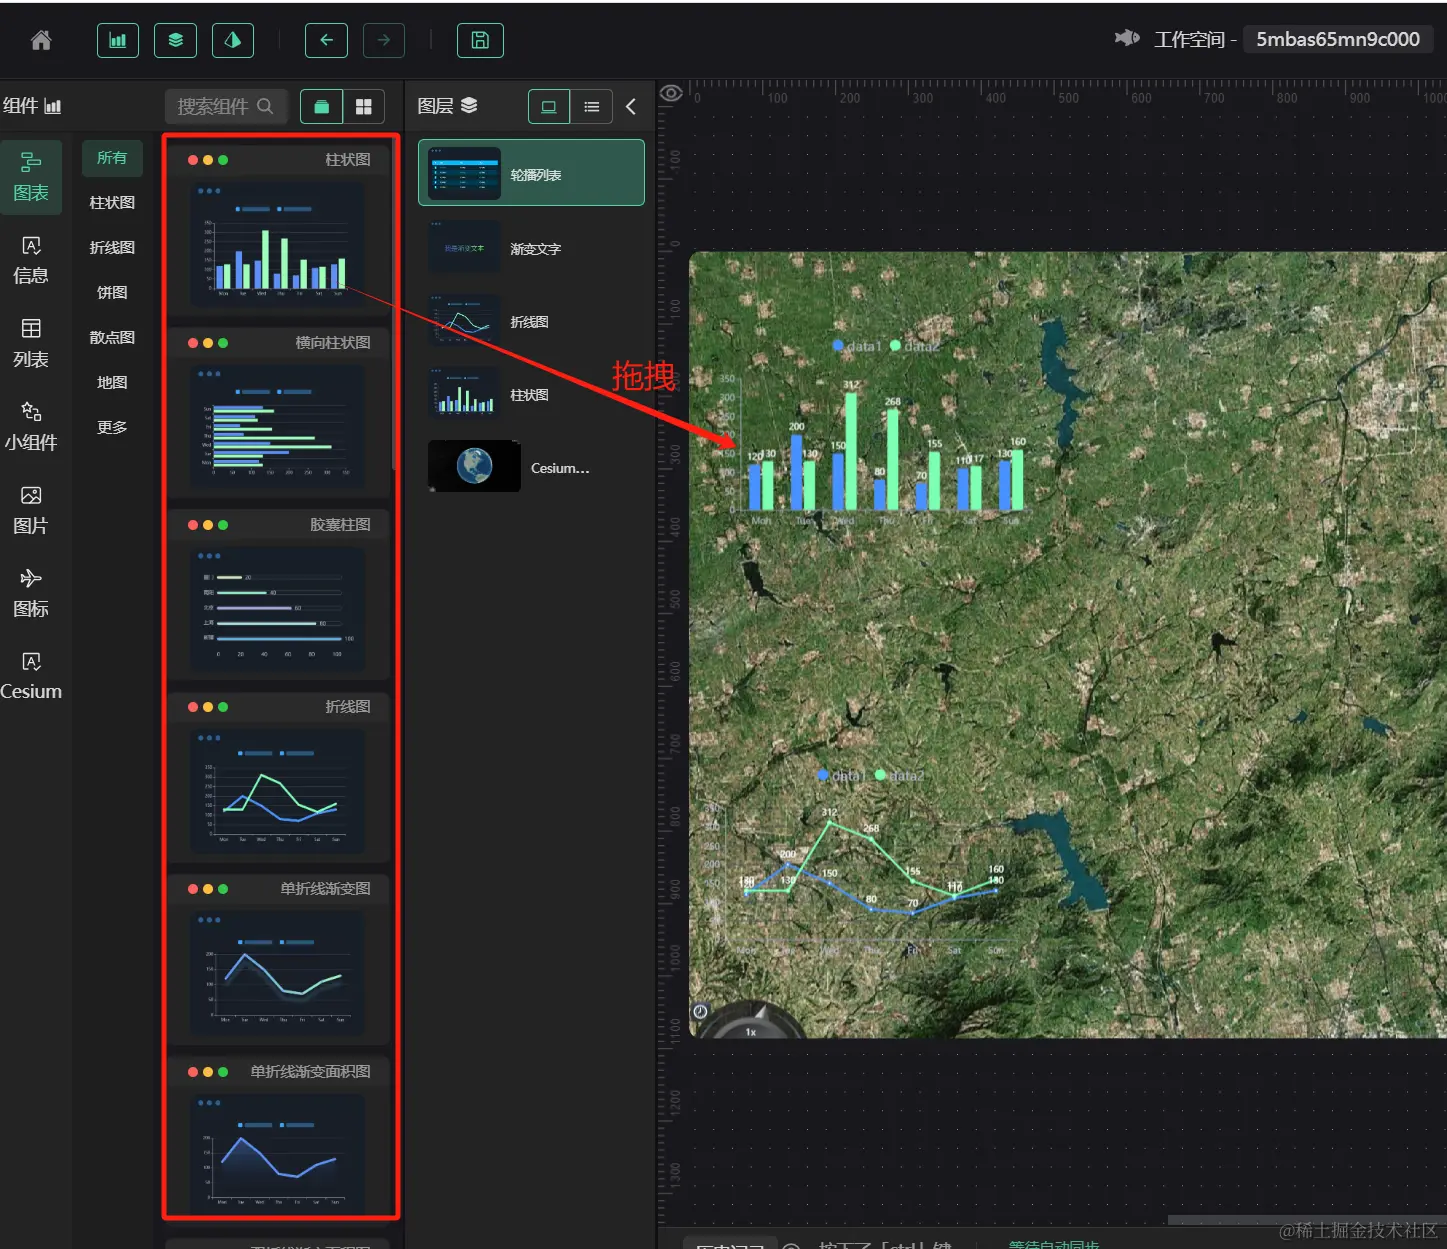Screen dimensions: 1447x1249
Task: Toggle the details panel droplet button
Action: click(233, 40)
